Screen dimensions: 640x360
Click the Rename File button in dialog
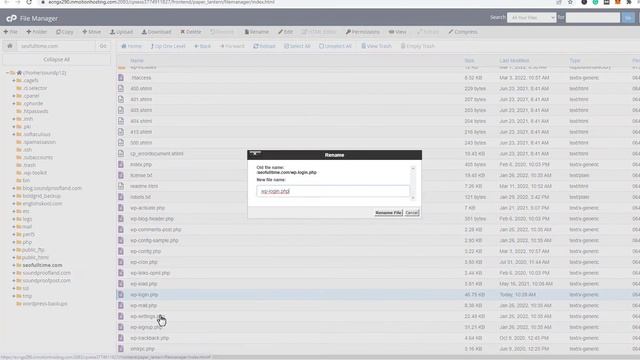[x=389, y=213]
